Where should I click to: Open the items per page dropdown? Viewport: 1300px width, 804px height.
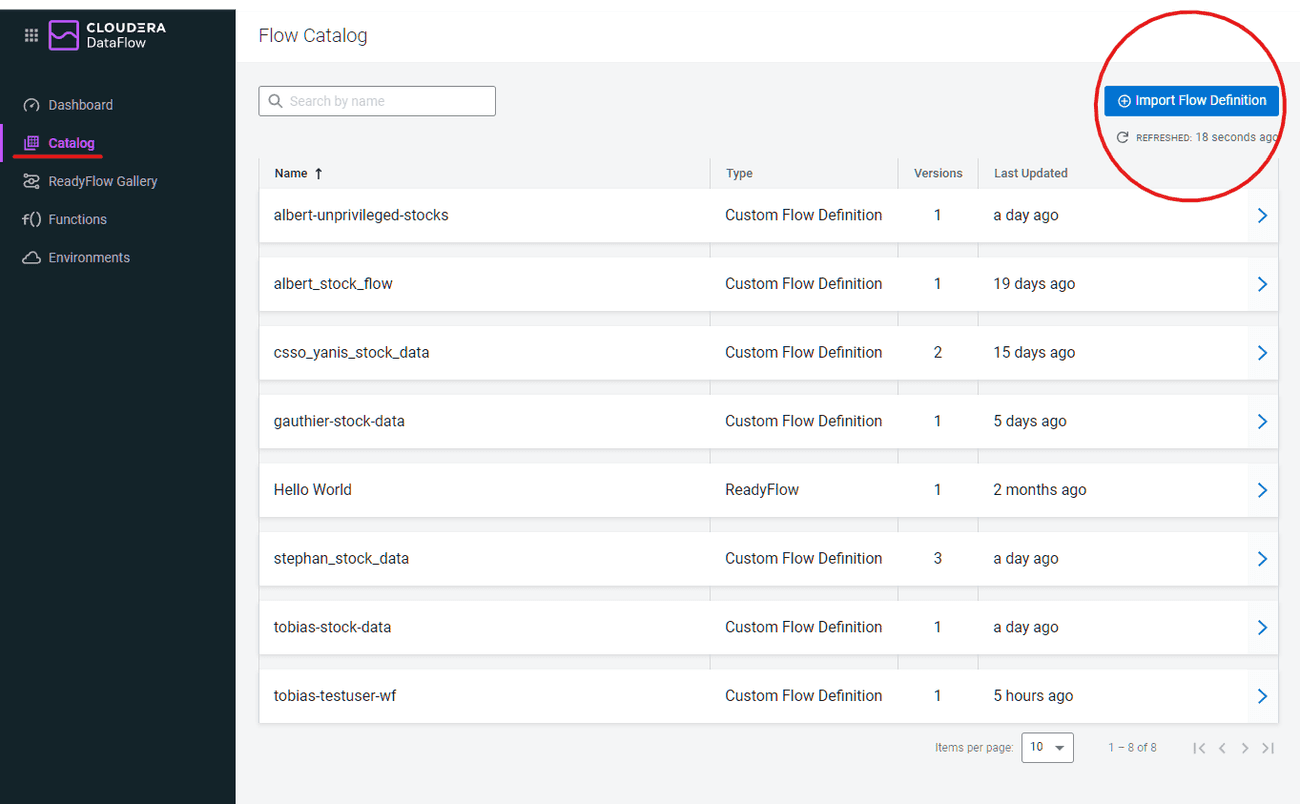(1047, 747)
